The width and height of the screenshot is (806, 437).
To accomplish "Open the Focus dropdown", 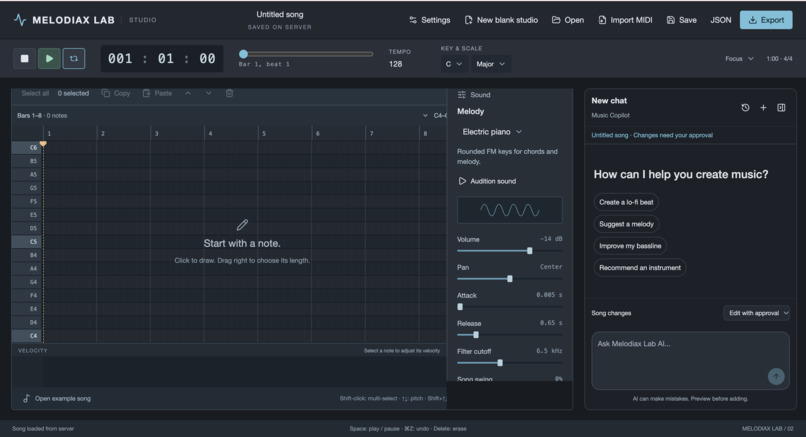I will 739,59.
